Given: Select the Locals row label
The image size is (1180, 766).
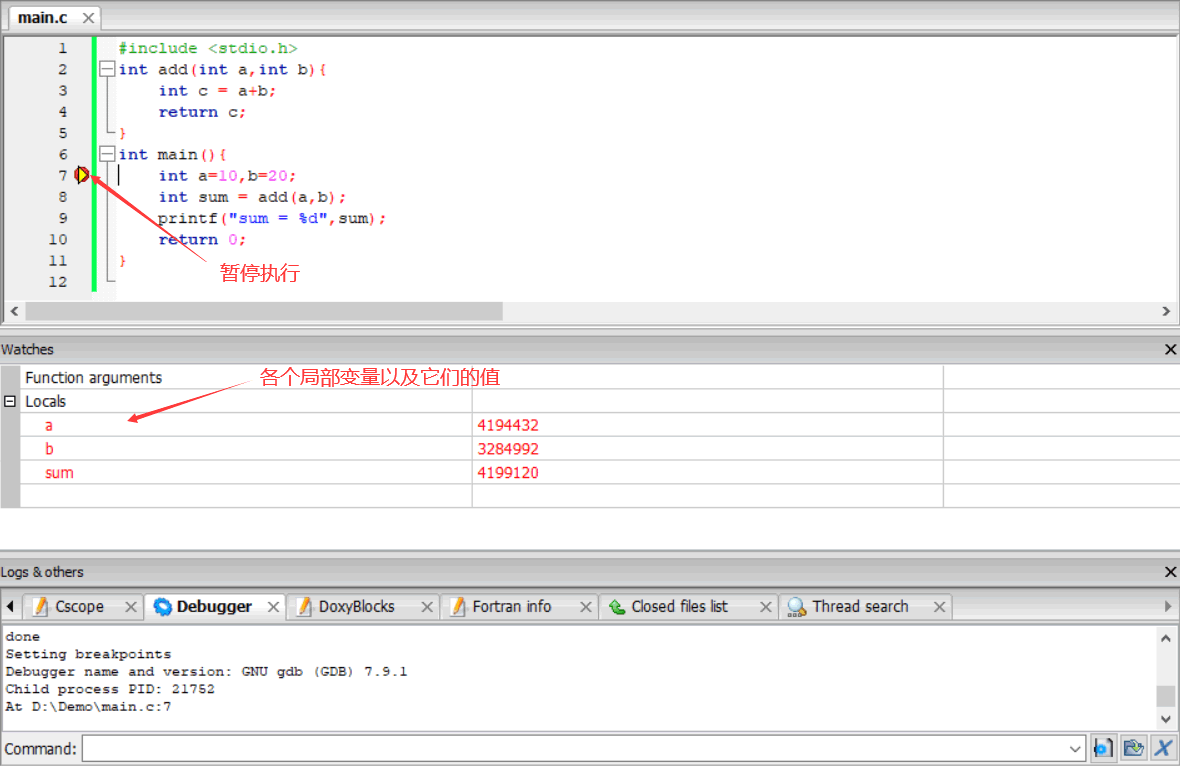Looking at the screenshot, I should pyautogui.click(x=45, y=401).
